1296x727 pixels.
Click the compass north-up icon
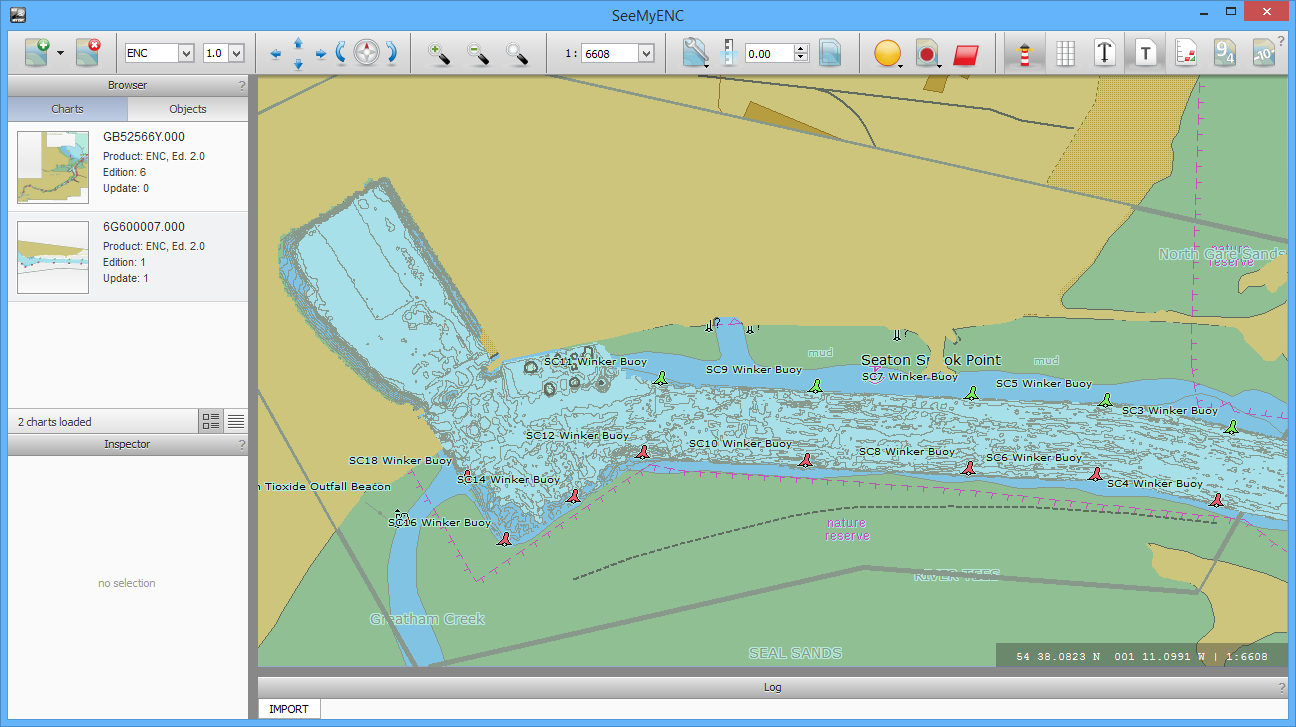coord(366,53)
